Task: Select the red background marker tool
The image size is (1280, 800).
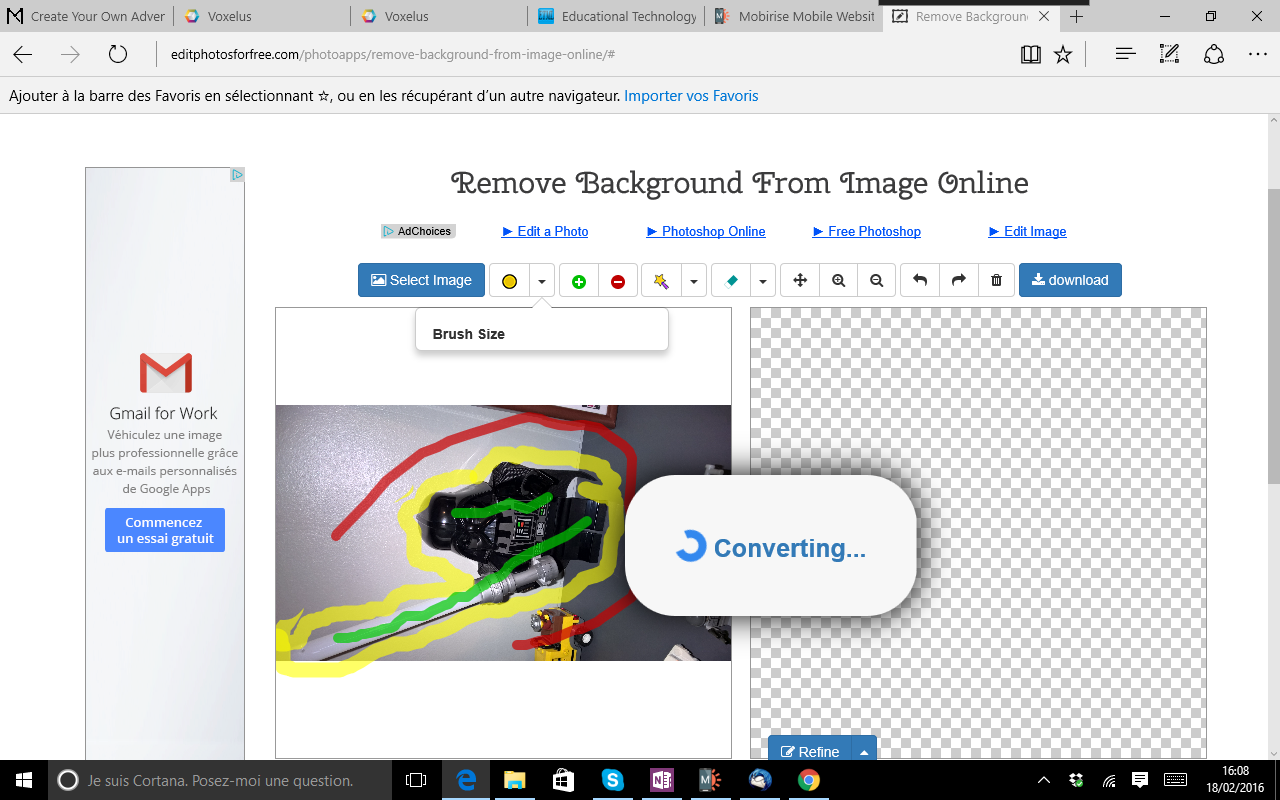Action: pyautogui.click(x=618, y=281)
